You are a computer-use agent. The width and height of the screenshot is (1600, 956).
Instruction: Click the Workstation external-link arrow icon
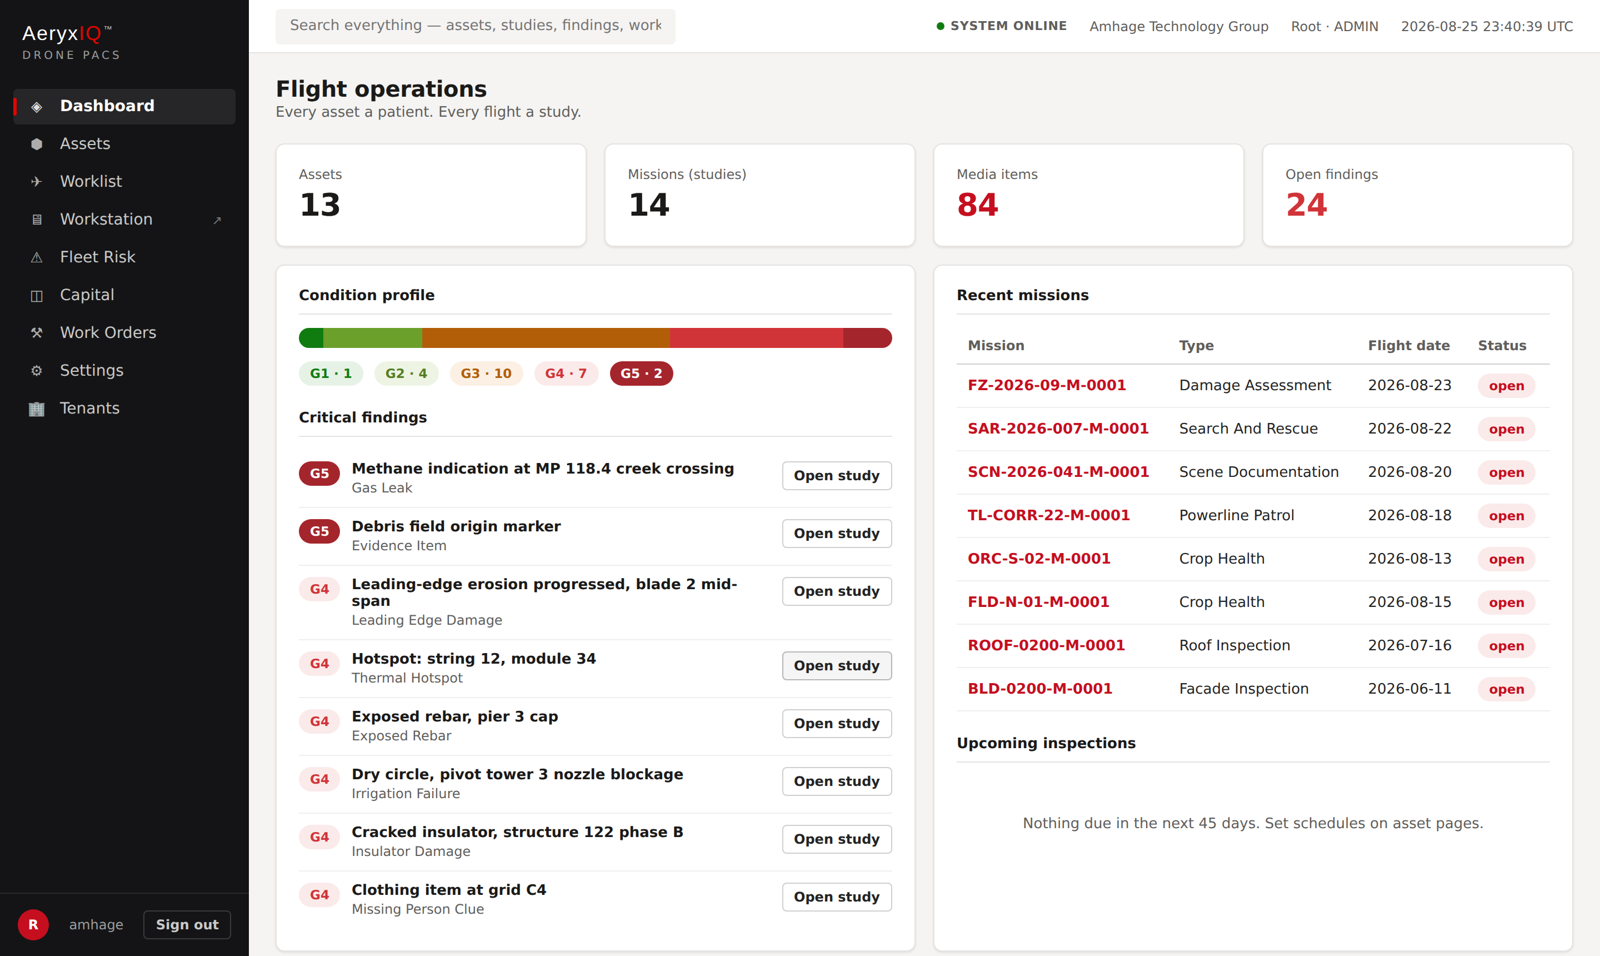tap(217, 220)
